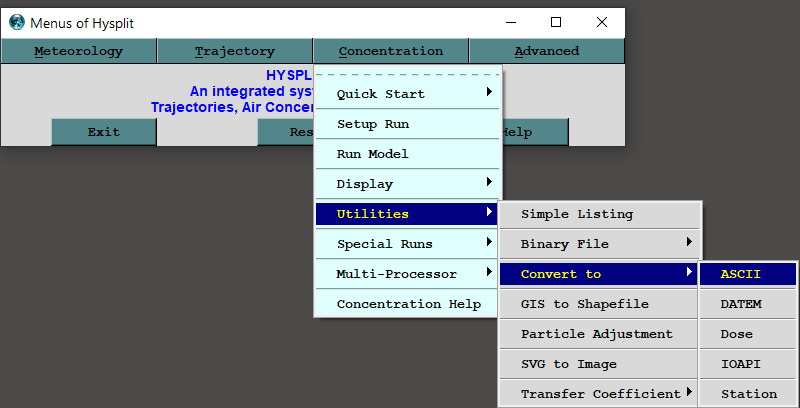
Task: Choose Particle Adjustment utility
Action: (x=599, y=334)
